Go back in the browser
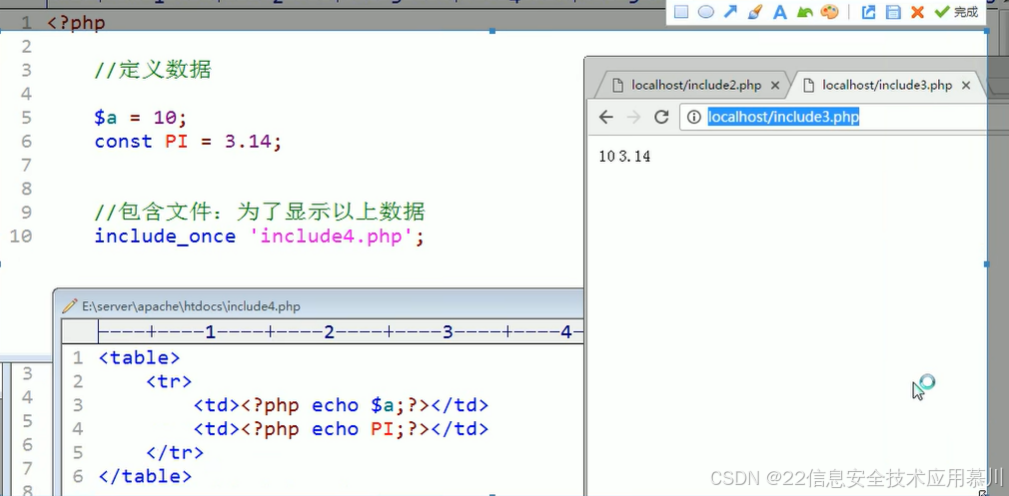The height and width of the screenshot is (496, 1009). tap(606, 117)
